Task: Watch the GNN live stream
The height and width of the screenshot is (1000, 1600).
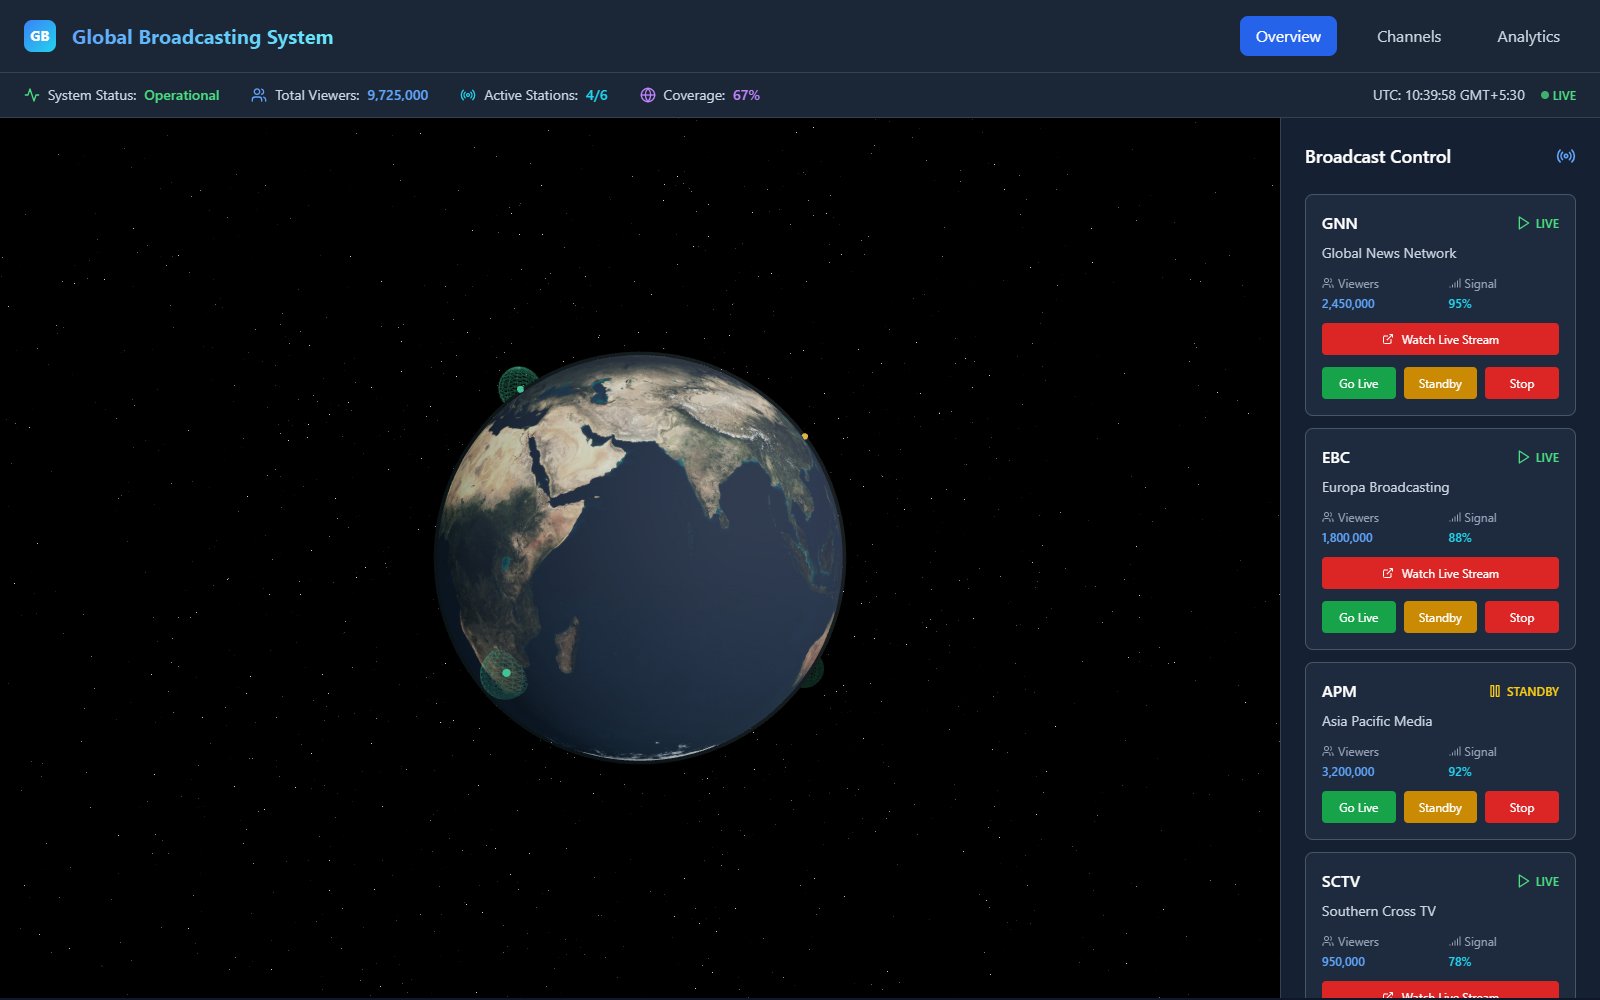Action: [1440, 339]
